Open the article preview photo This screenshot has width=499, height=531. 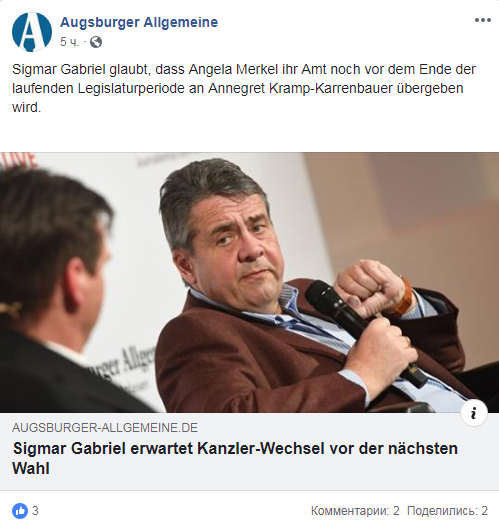[250, 282]
